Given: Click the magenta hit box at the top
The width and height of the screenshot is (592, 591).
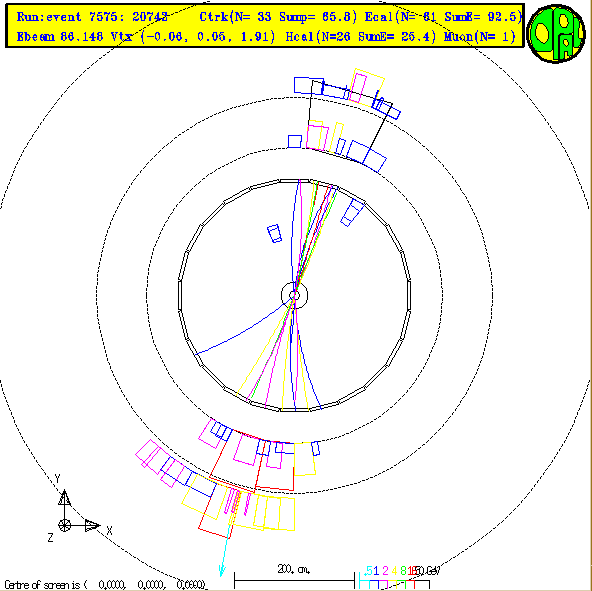Looking at the screenshot, I should pos(358,88).
